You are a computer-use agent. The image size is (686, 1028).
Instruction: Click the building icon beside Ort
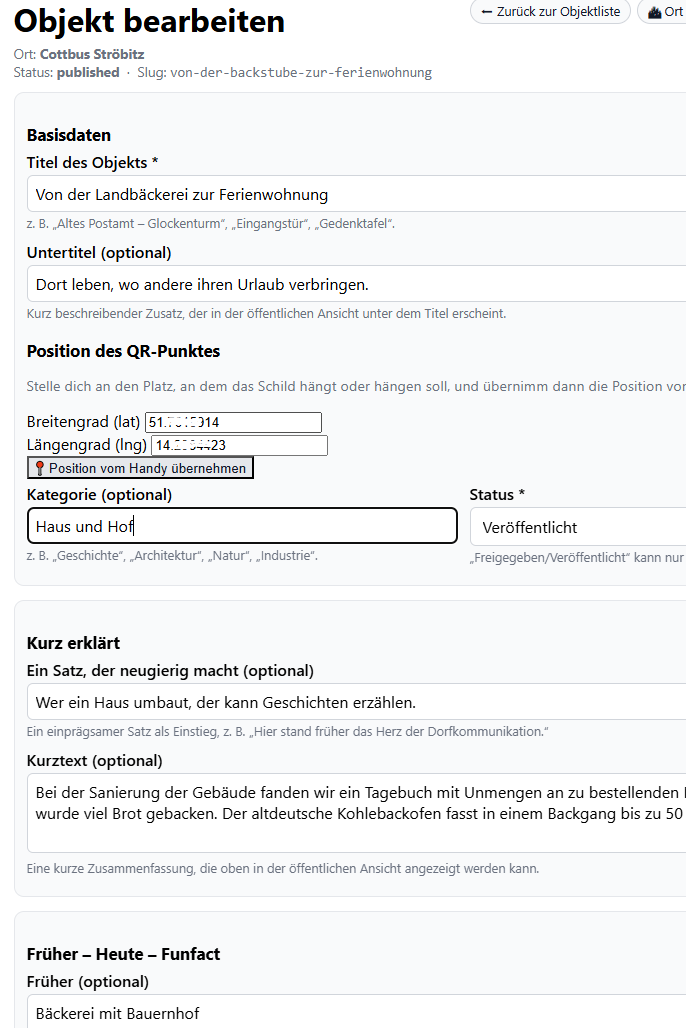(653, 12)
